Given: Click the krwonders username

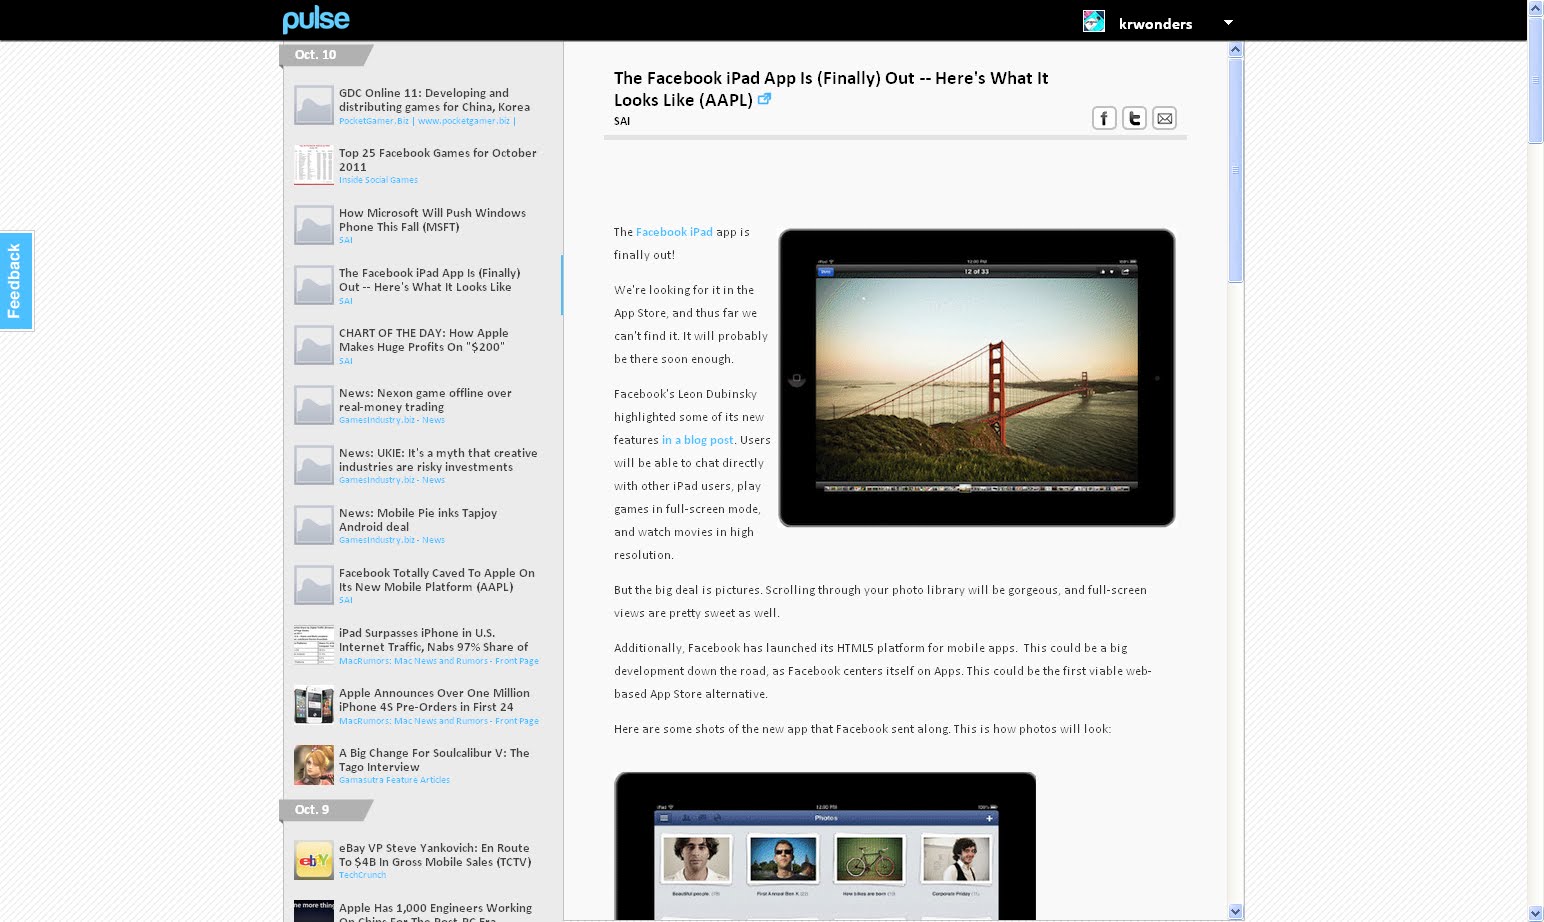Looking at the screenshot, I should coord(1155,24).
